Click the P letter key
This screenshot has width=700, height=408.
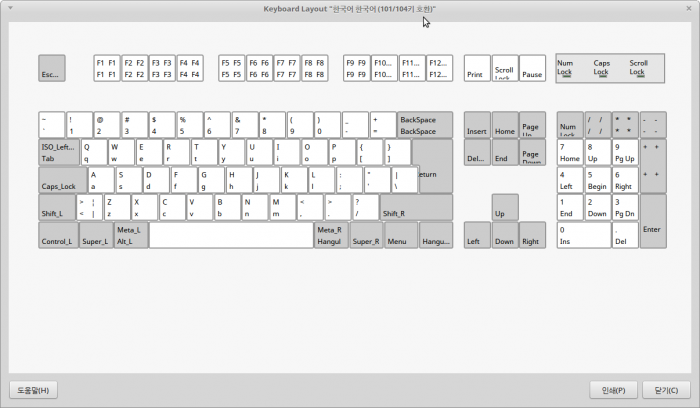tap(342, 152)
